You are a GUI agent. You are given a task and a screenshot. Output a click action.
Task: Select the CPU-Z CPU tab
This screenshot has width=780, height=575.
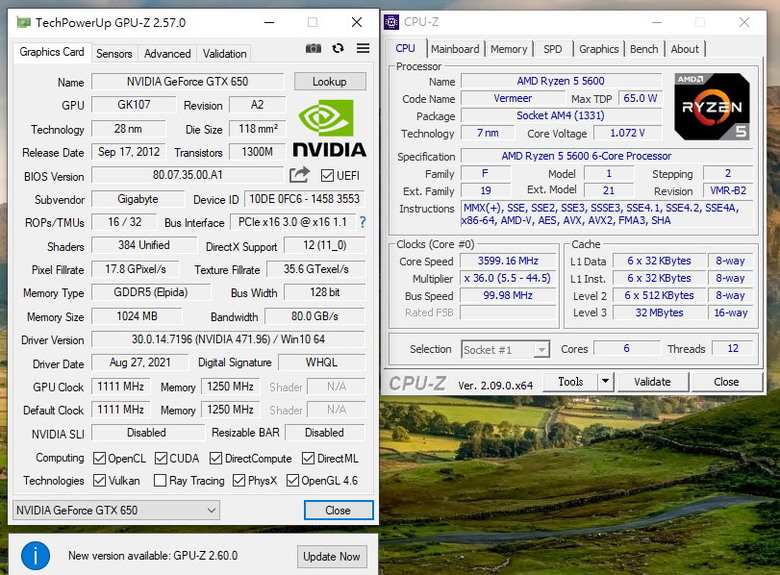point(405,48)
